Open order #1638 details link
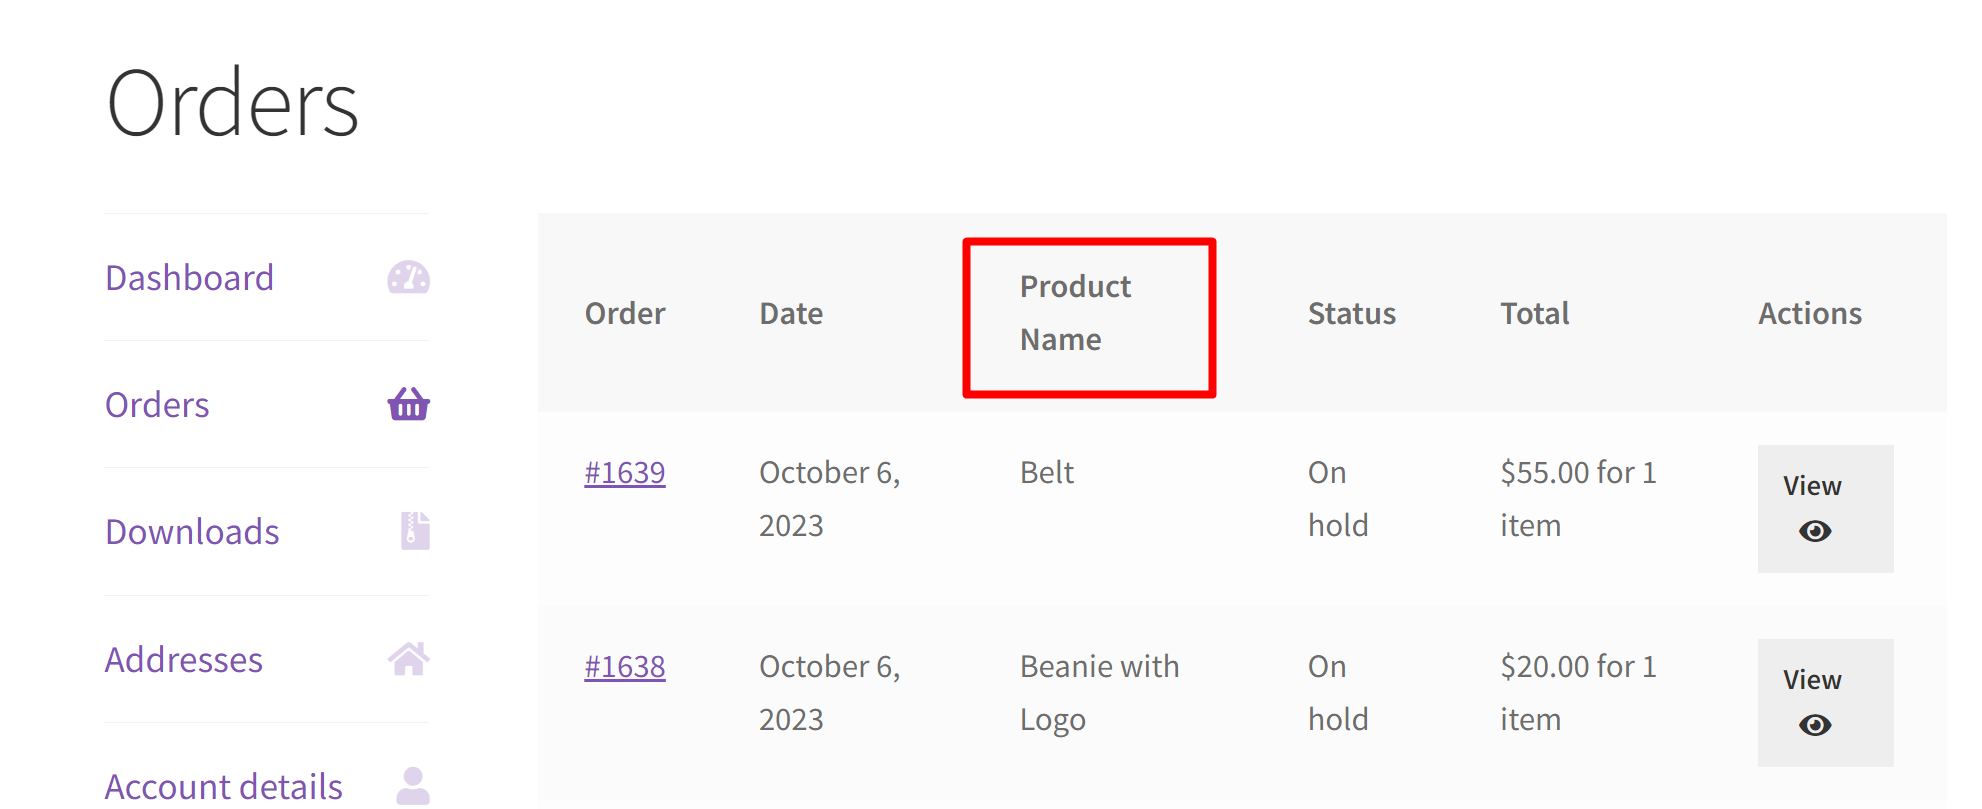1982x809 pixels. coord(624,665)
